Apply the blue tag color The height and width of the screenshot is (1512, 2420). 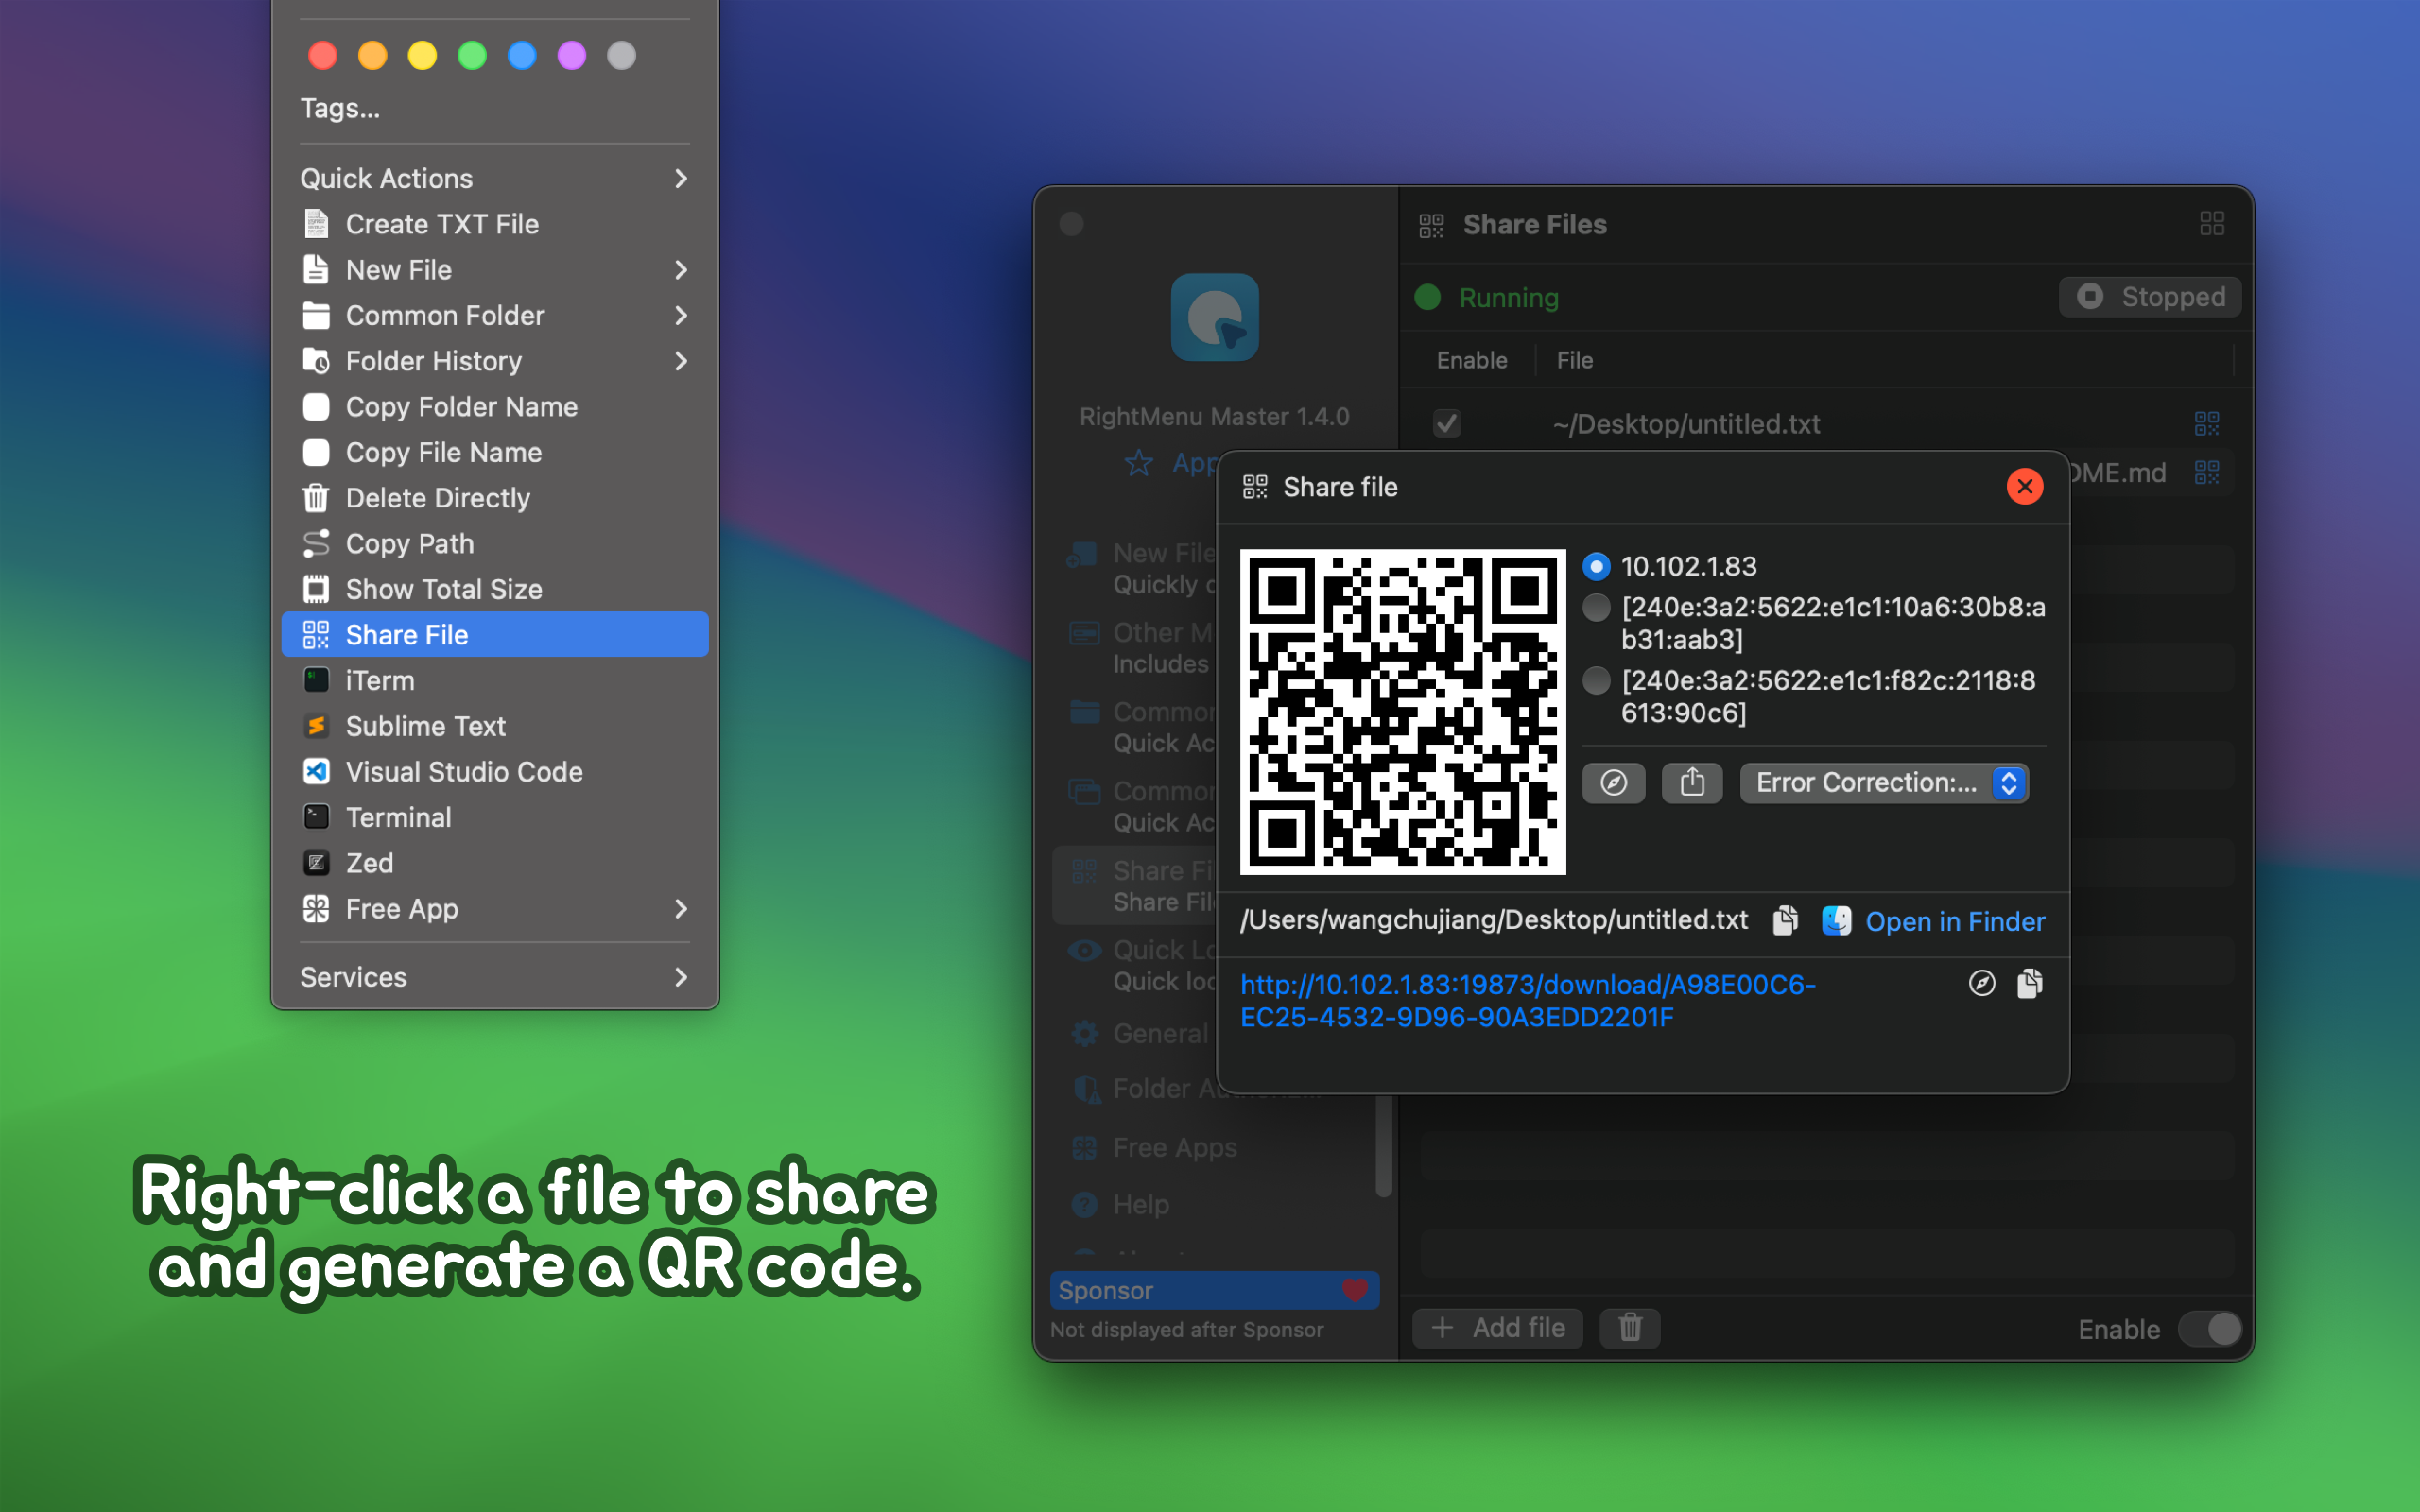[522, 55]
